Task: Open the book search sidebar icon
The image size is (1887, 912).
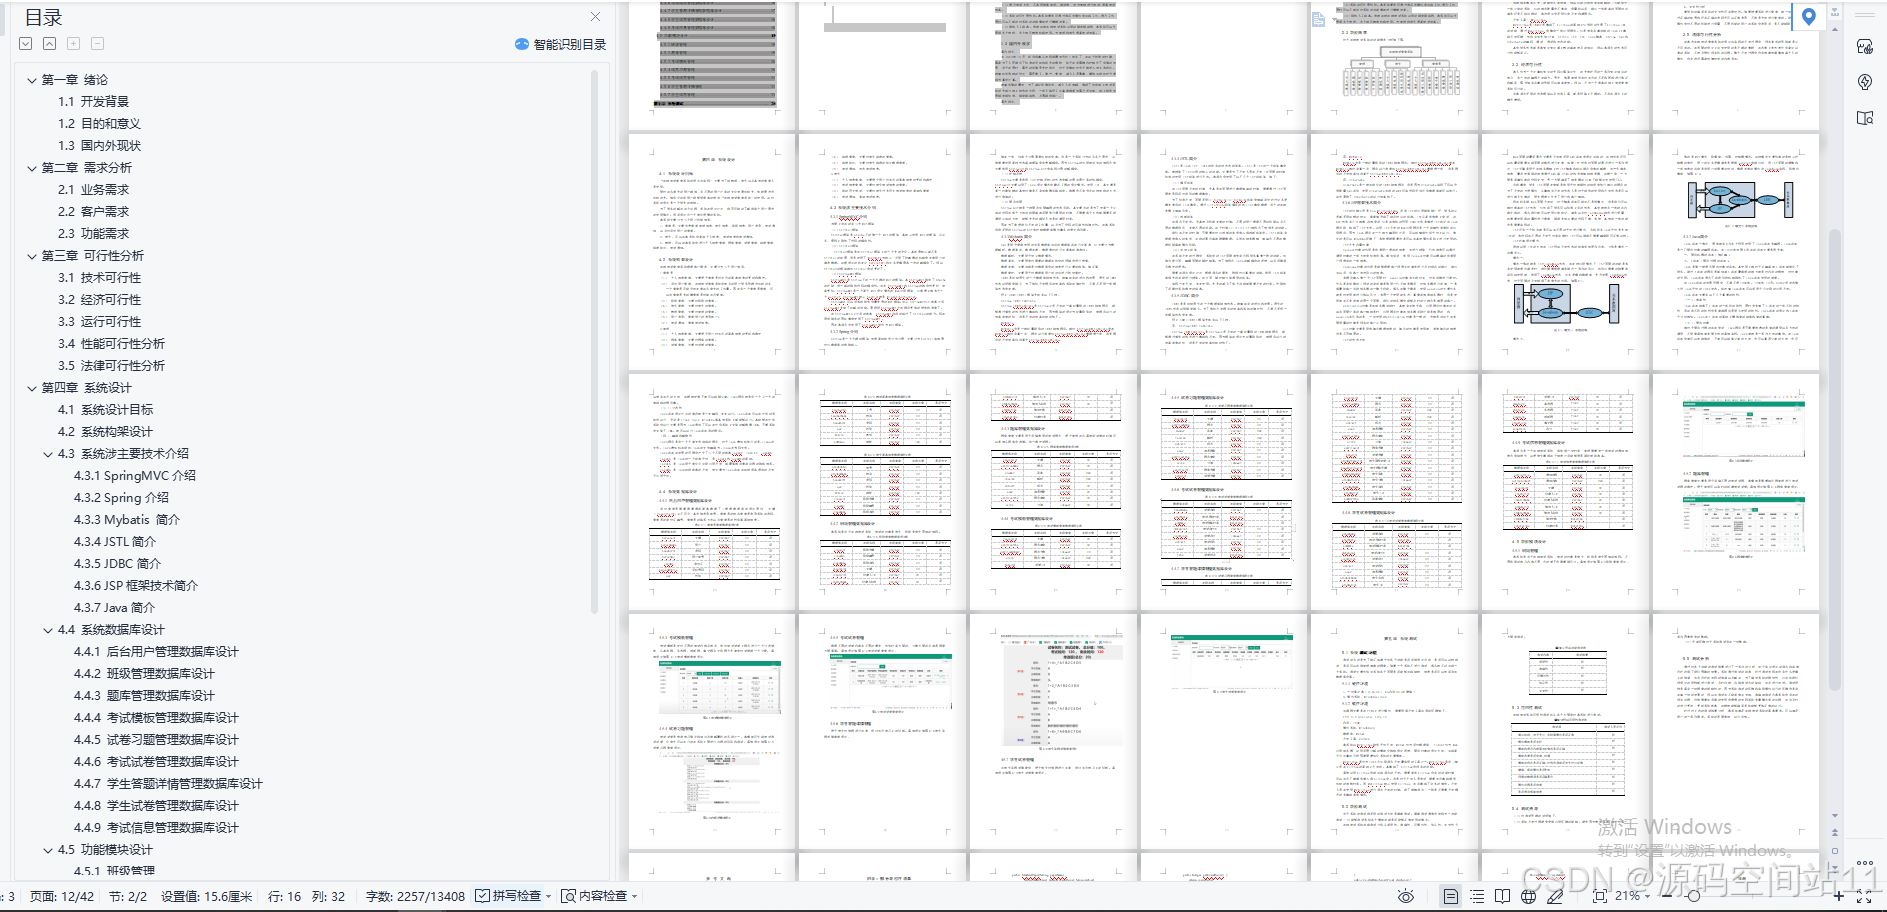Action: (x=1865, y=118)
